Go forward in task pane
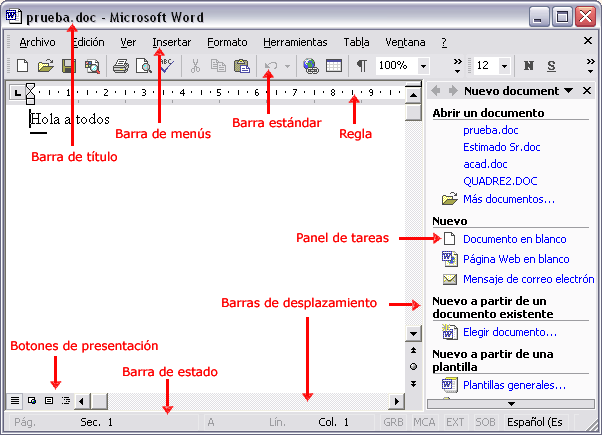This screenshot has width=602, height=435. 453,91
